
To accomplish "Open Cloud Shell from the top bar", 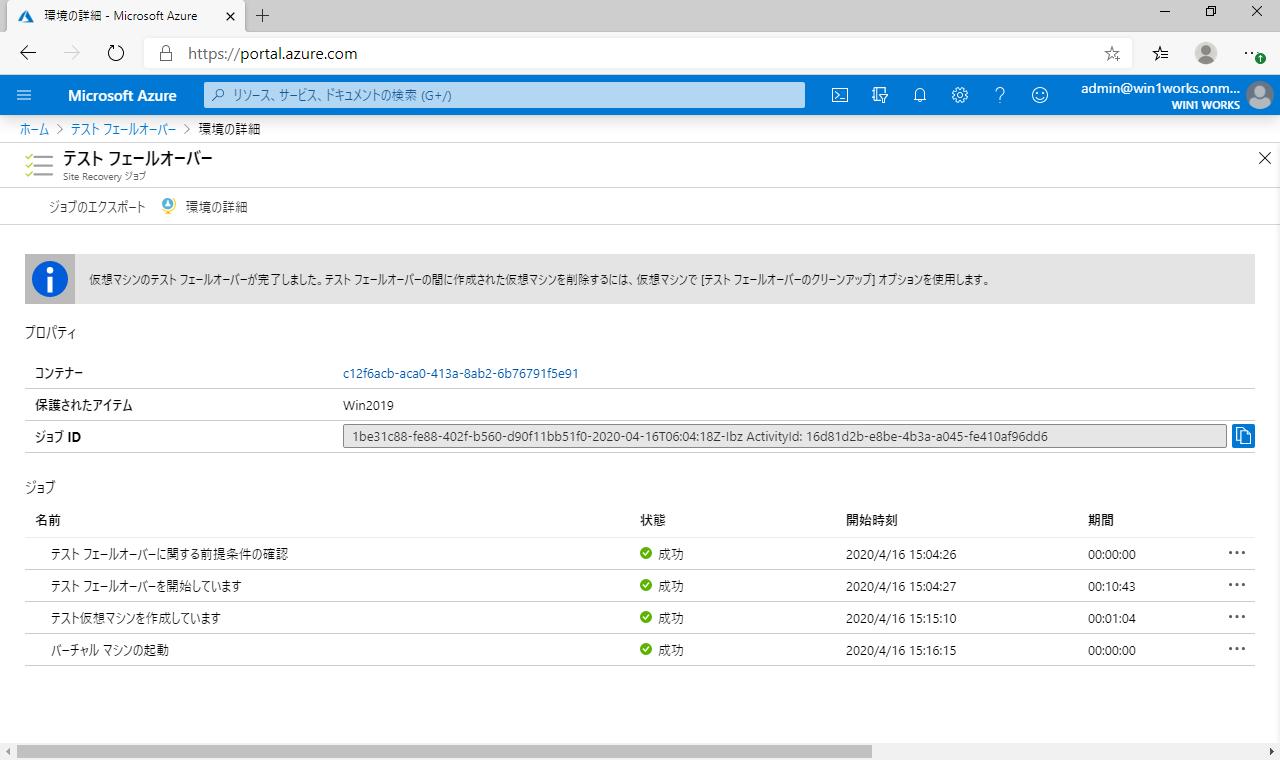I will pyautogui.click(x=841, y=95).
